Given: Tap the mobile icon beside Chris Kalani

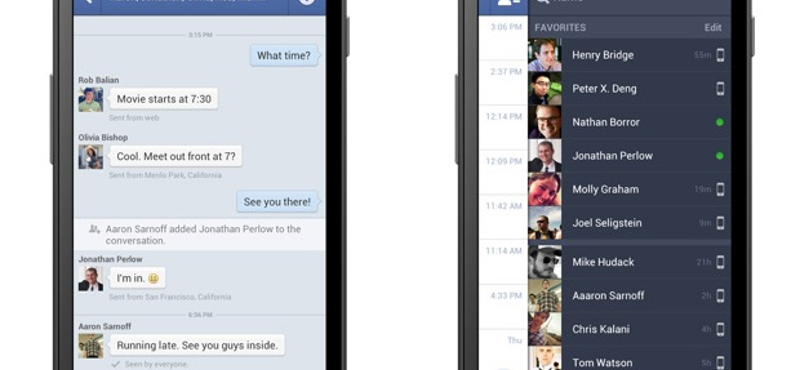Looking at the screenshot, I should click(720, 330).
